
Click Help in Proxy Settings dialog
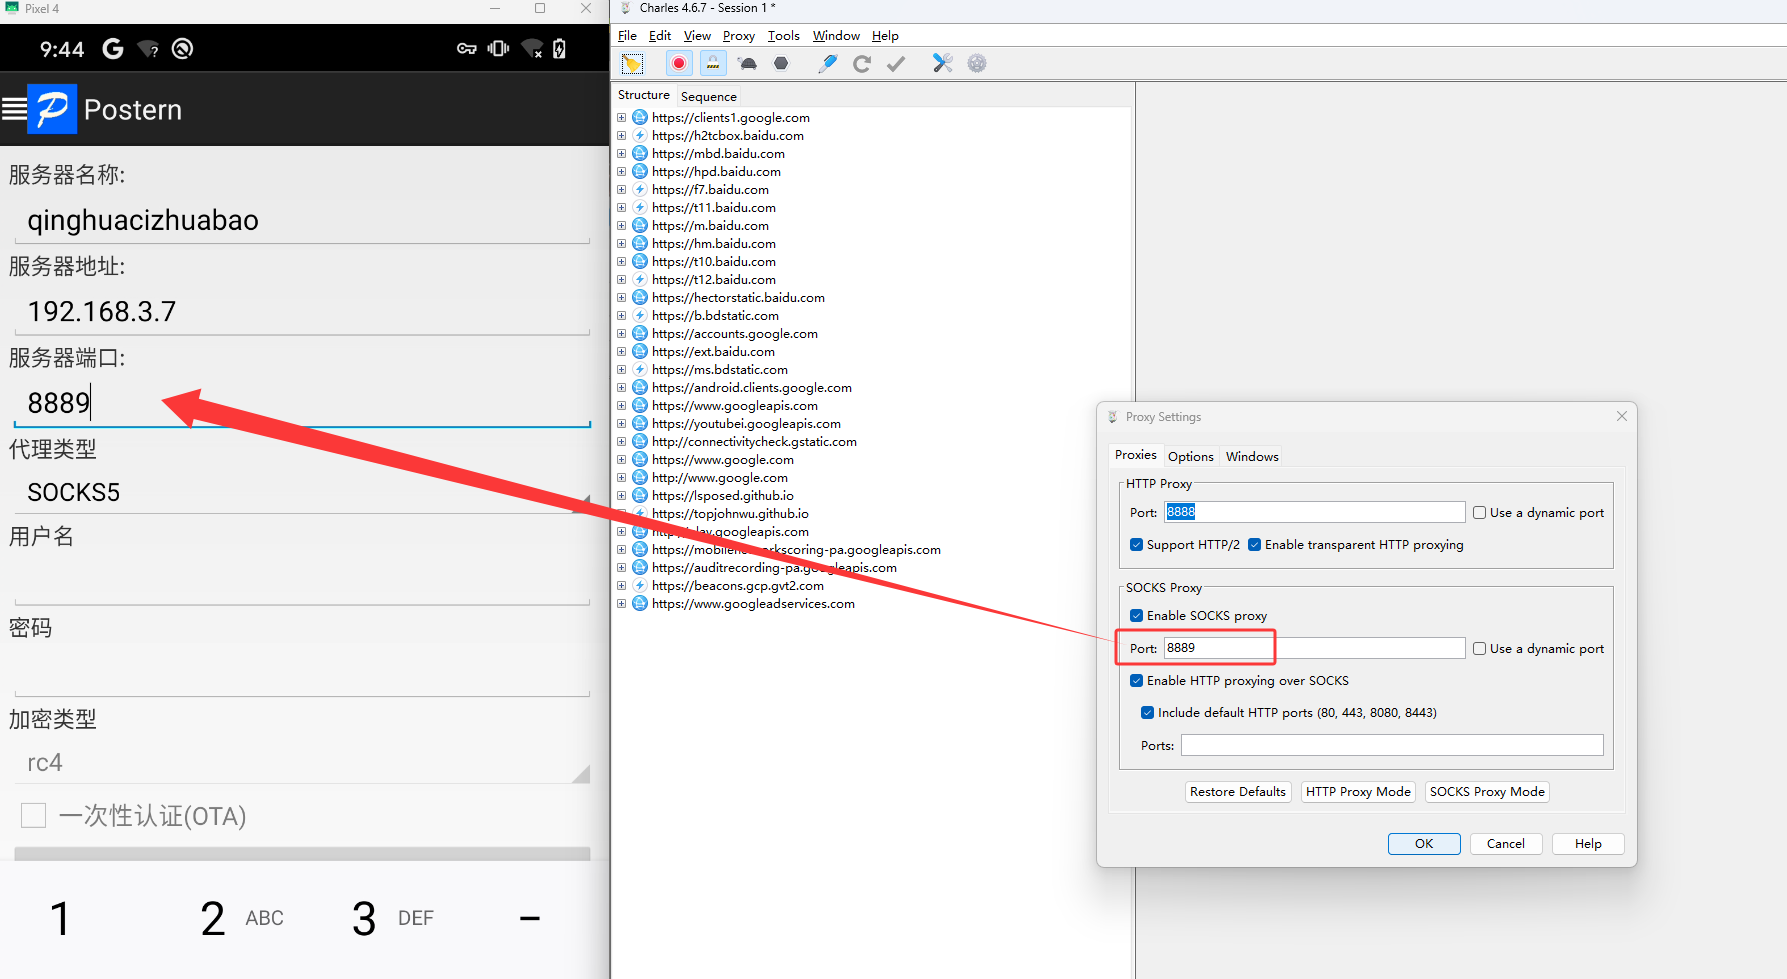tap(1588, 844)
